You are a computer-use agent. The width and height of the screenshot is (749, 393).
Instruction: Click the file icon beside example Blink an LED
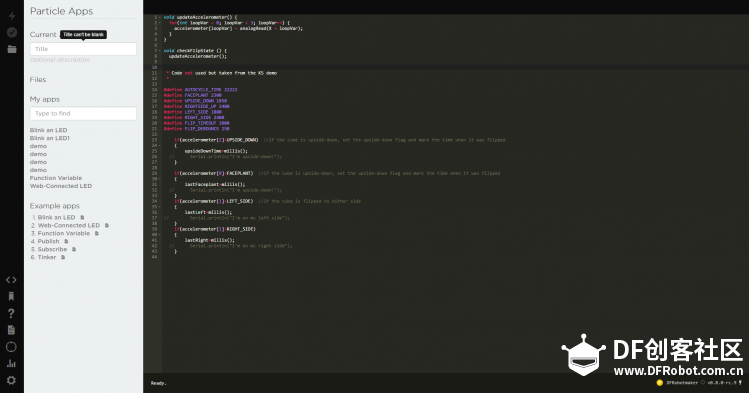pos(82,217)
